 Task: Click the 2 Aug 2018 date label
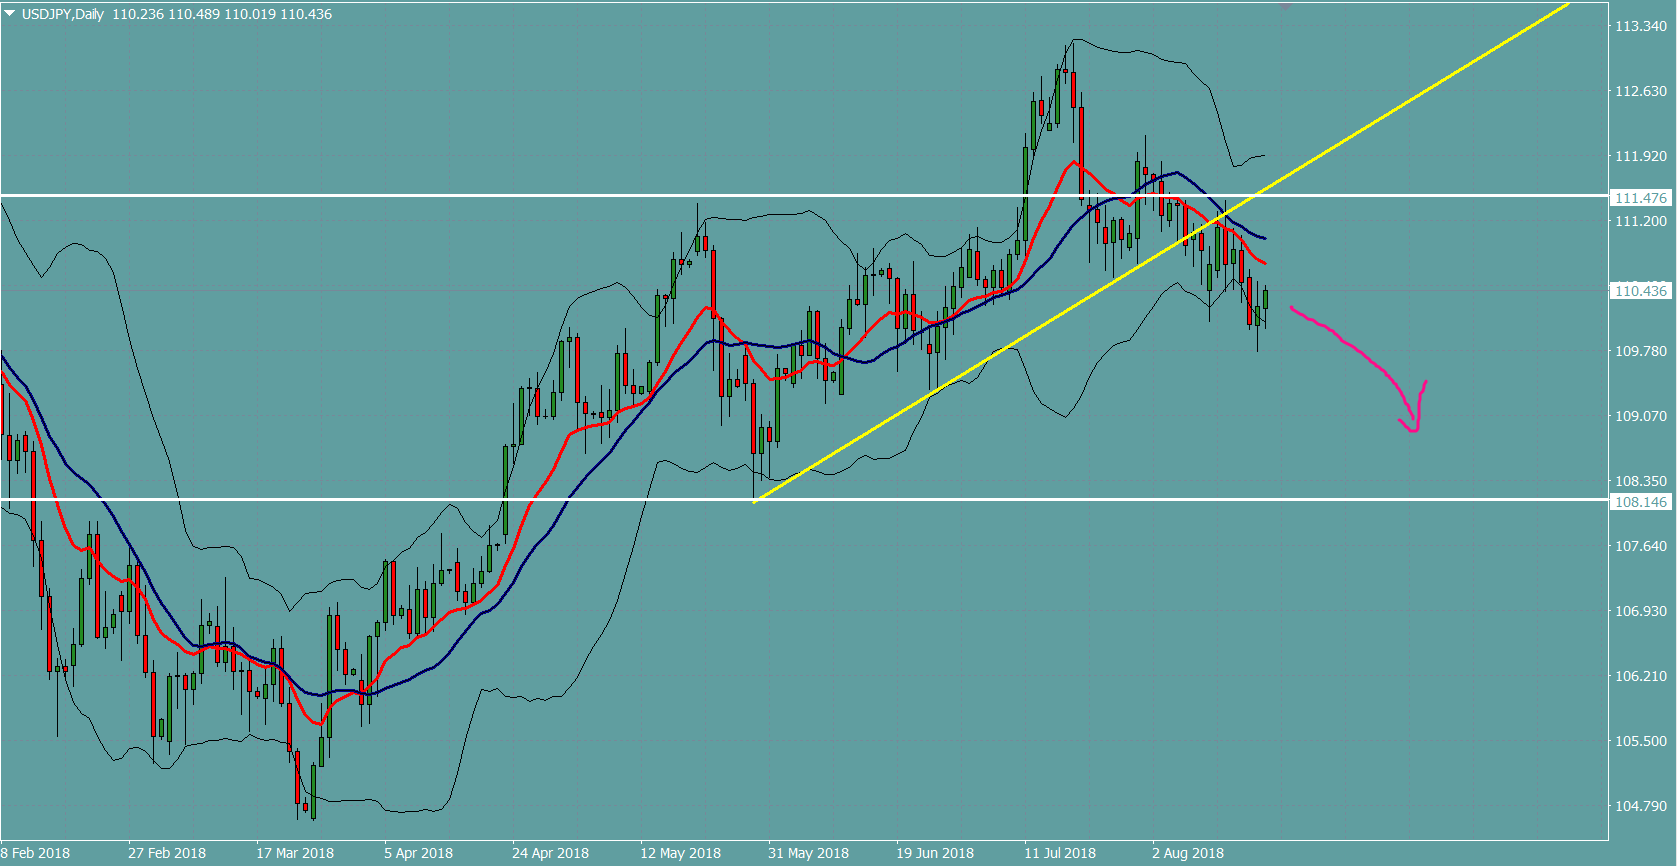[x=1187, y=853]
